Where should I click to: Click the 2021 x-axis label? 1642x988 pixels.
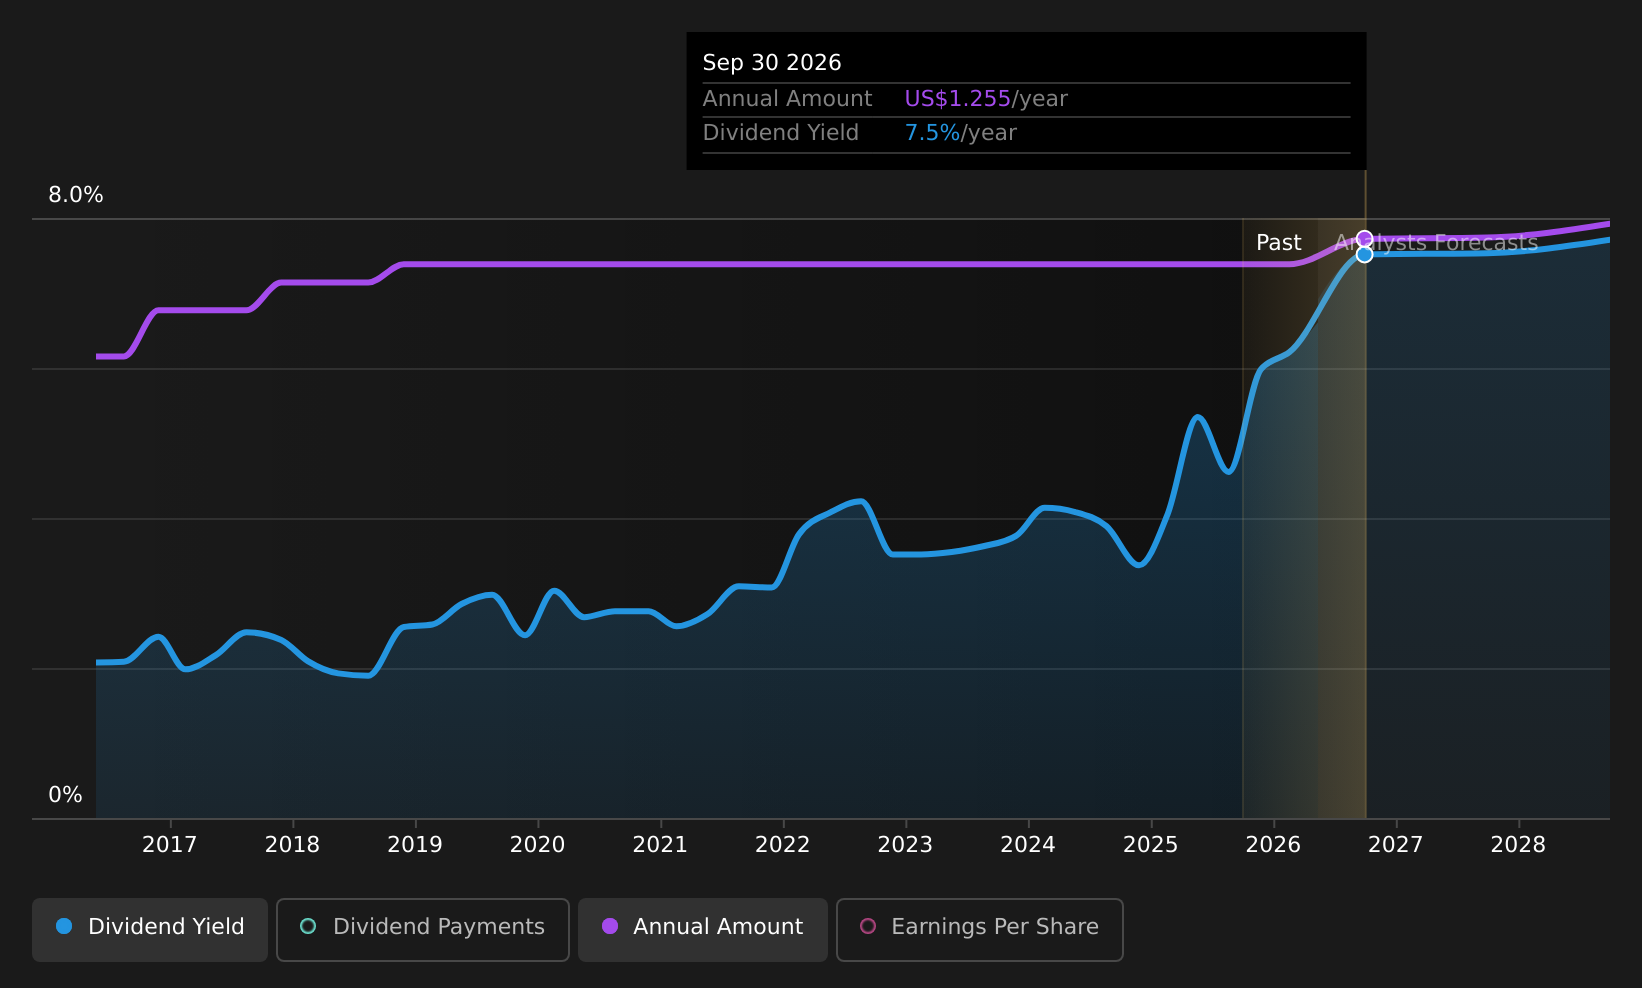pos(660,845)
